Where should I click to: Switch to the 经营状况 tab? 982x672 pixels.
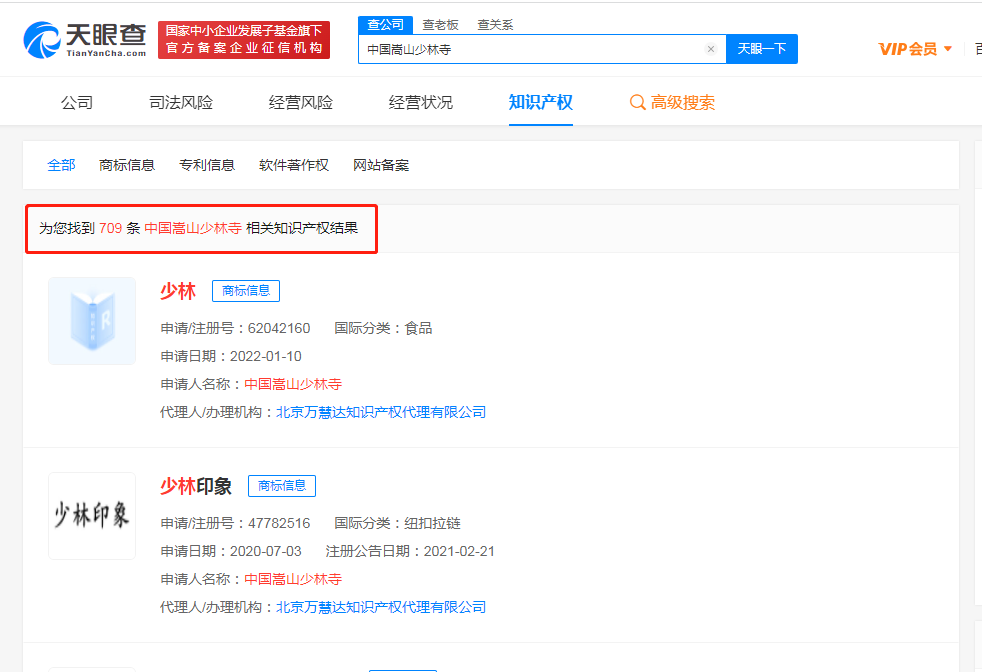point(420,102)
